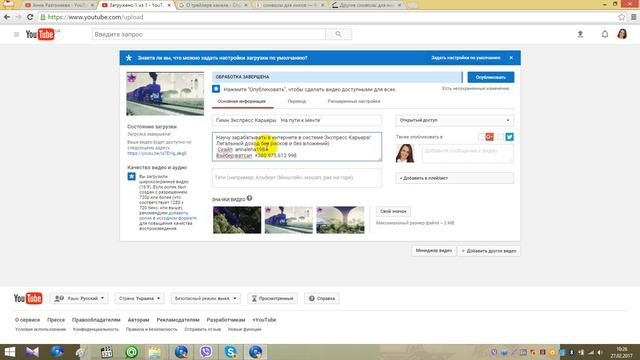Click the help question mark near video thumbnails label
Screen dimensions: 640x360
click(249, 198)
